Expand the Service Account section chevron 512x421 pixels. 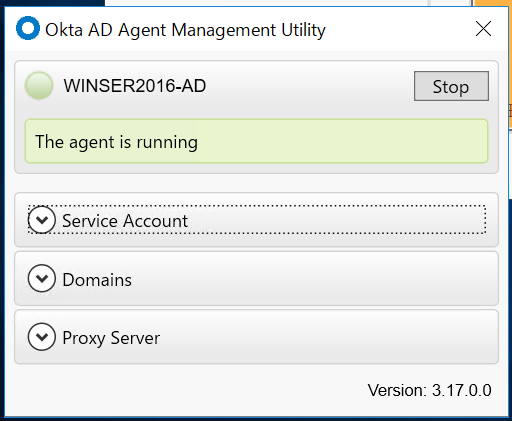(x=42, y=220)
